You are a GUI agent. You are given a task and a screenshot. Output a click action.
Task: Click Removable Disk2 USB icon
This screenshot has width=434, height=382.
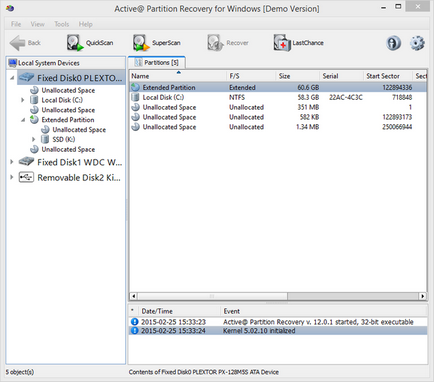[x=26, y=177]
